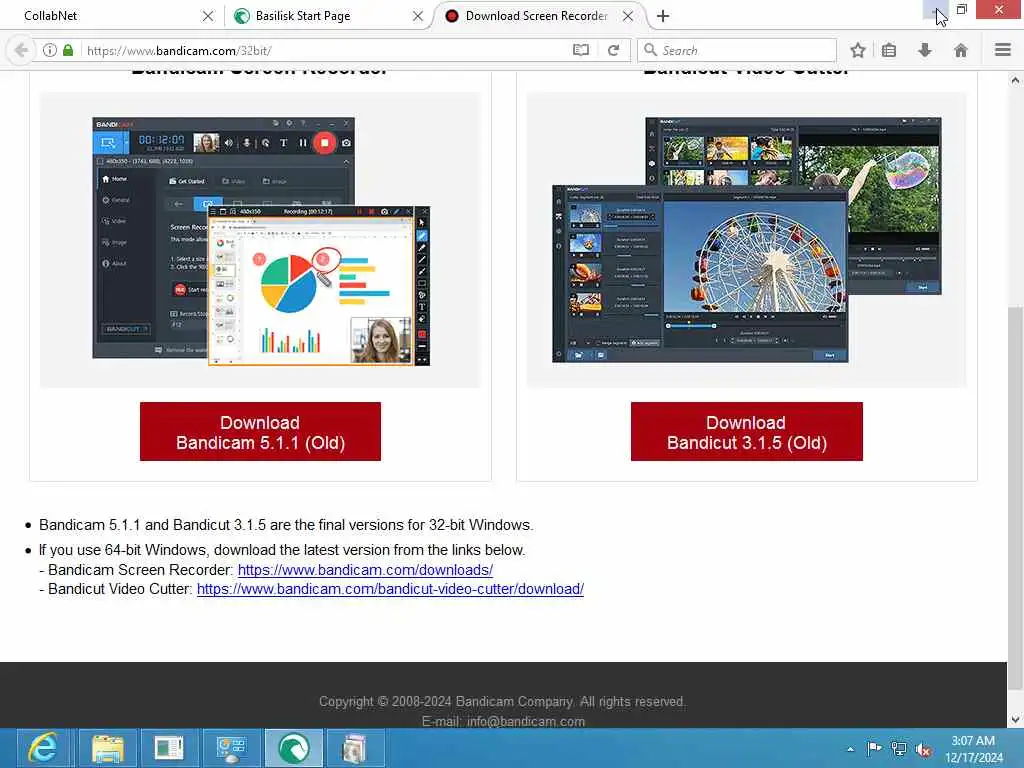Show bookmarks list menu

pyautogui.click(x=889, y=50)
